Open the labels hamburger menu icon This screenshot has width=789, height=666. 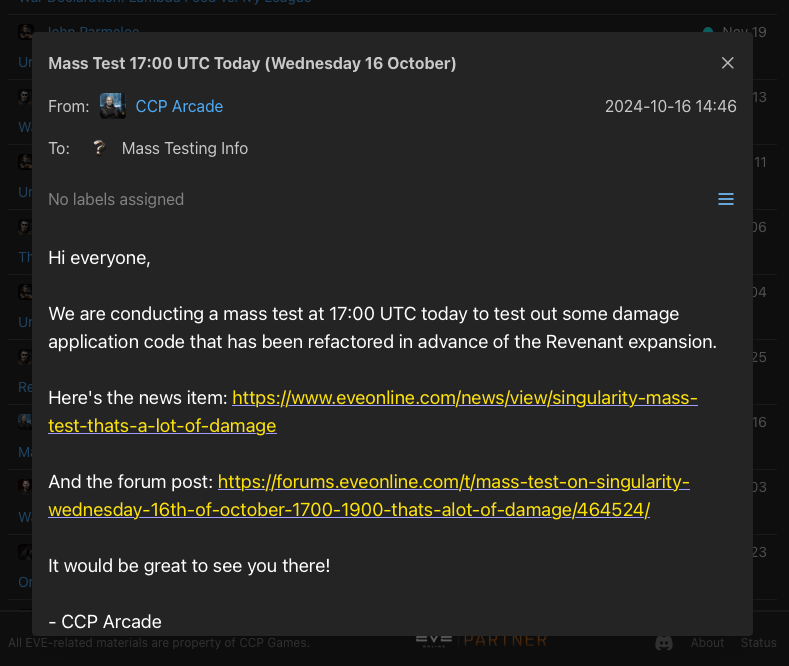click(726, 199)
